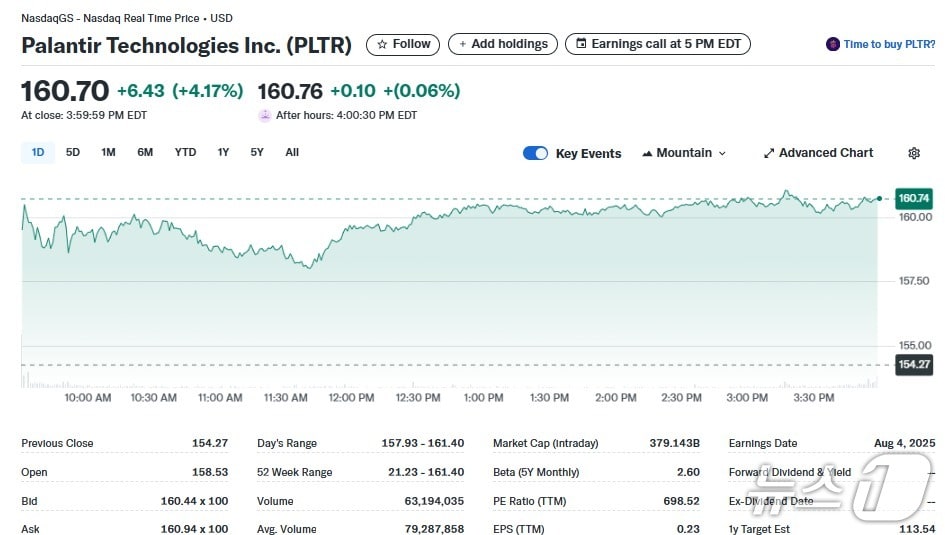Open the Time to buy PLTR? link
The height and width of the screenshot is (535, 945).
point(889,44)
